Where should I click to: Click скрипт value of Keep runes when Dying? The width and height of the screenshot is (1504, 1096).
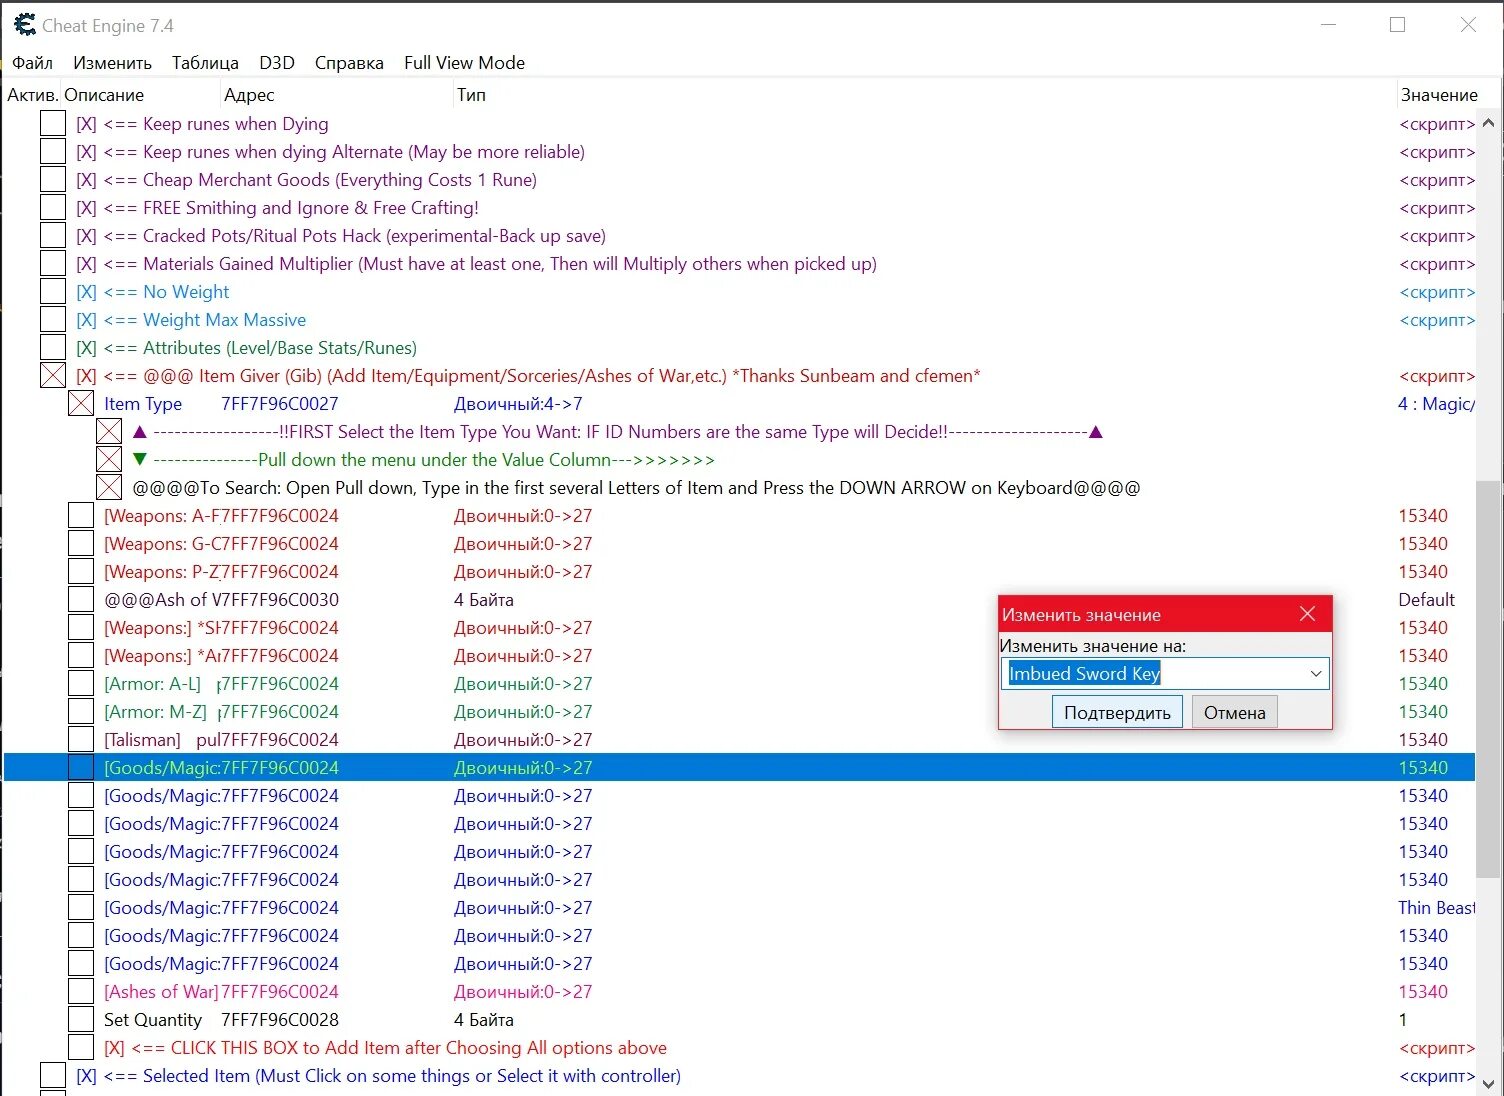click(1437, 124)
